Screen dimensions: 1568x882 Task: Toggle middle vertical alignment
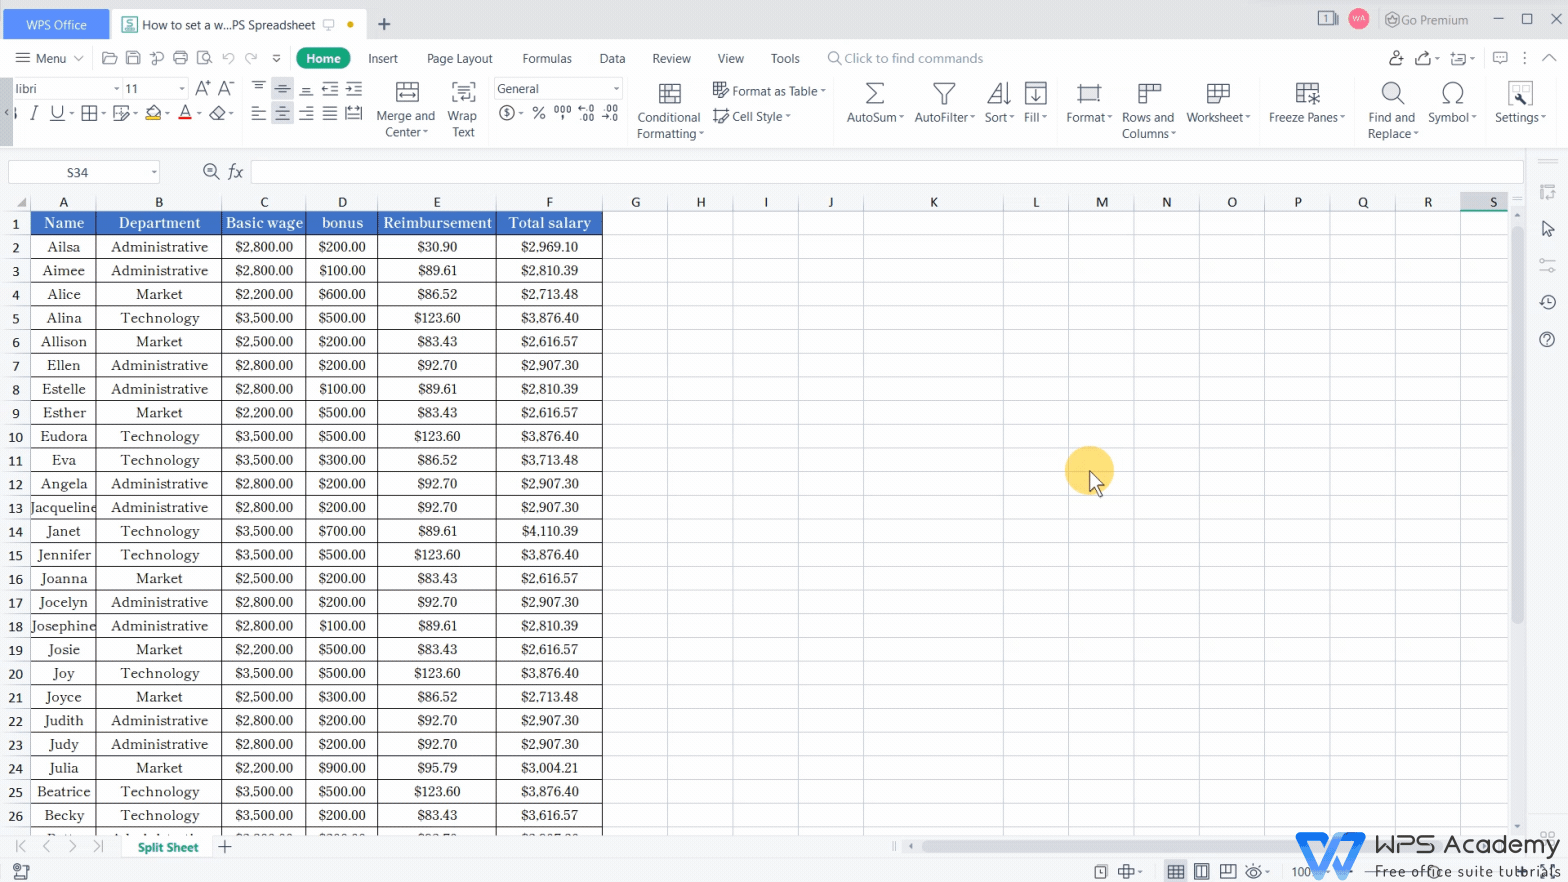[282, 88]
